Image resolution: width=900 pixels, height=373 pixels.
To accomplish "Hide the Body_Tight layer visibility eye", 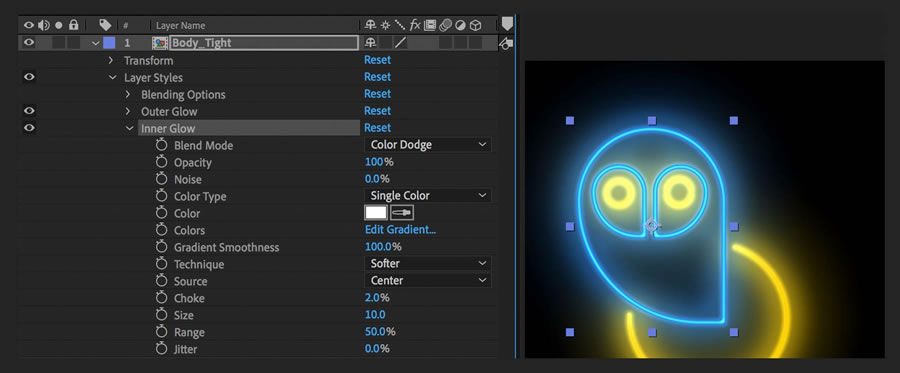I will point(29,42).
